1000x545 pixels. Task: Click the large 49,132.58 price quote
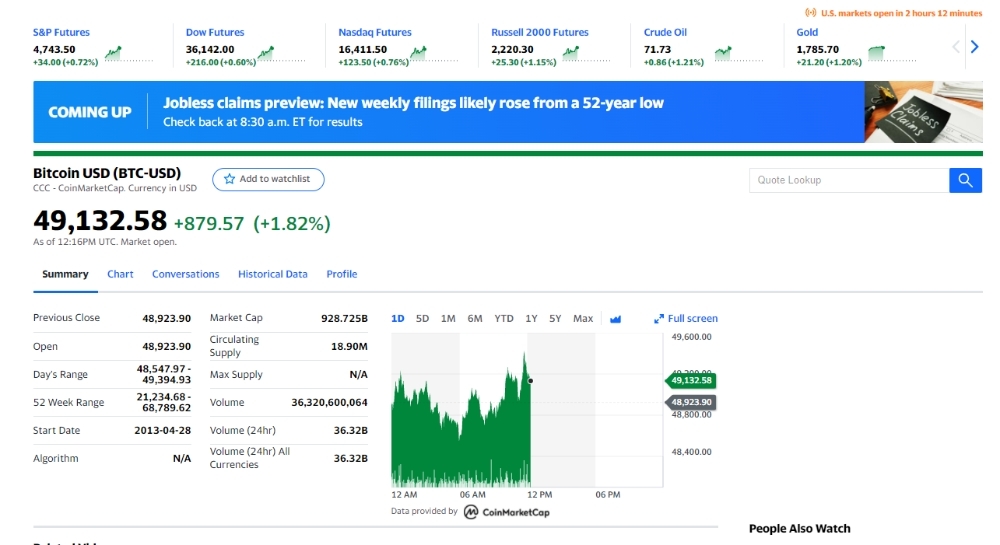(x=100, y=221)
